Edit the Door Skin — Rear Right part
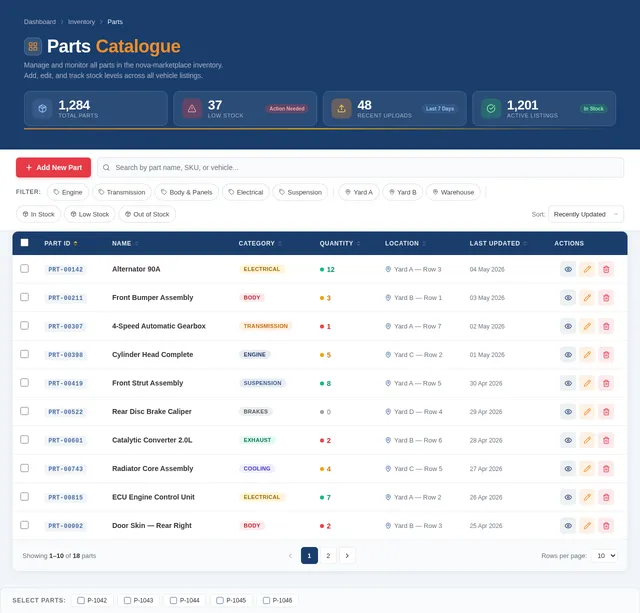Image resolution: width=640 pixels, height=613 pixels. 587,526
